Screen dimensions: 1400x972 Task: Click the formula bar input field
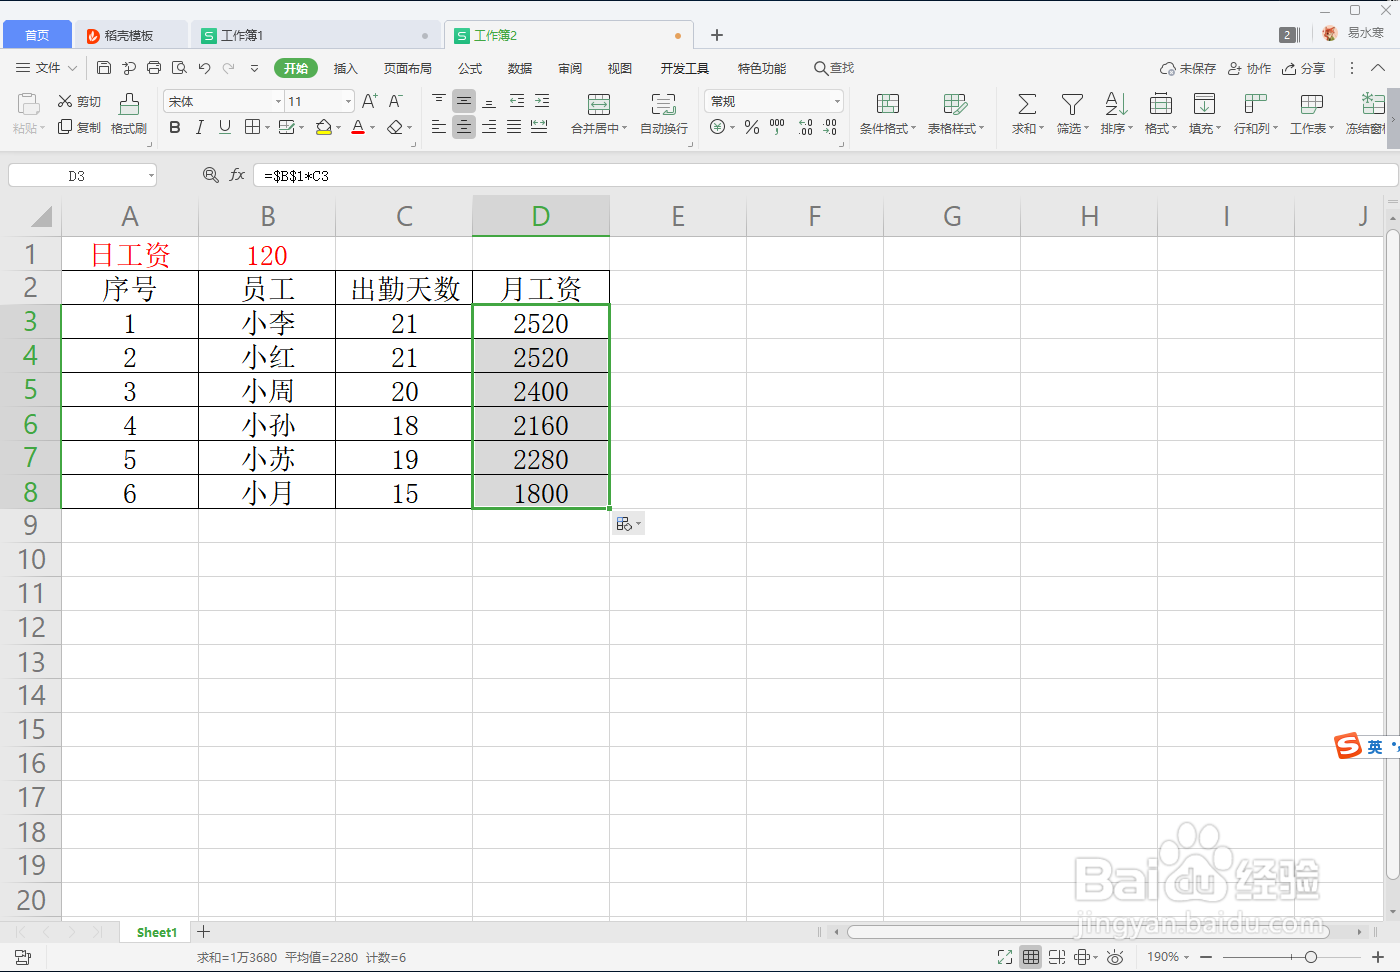tap(825, 175)
